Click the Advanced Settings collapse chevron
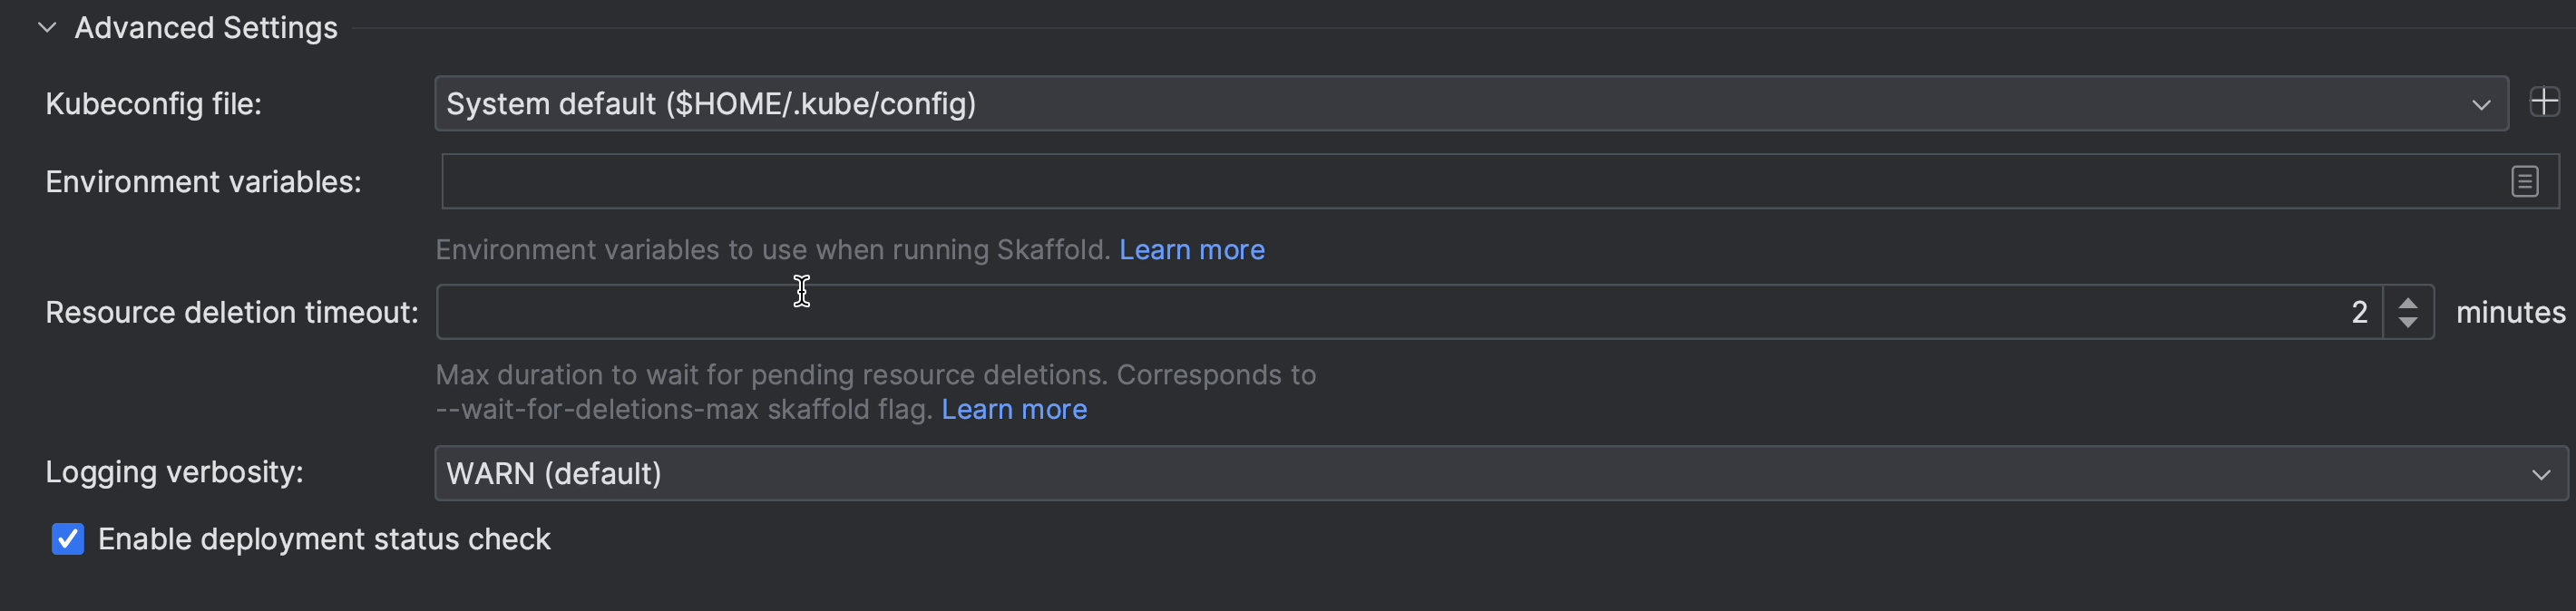This screenshot has width=2576, height=611. point(46,27)
